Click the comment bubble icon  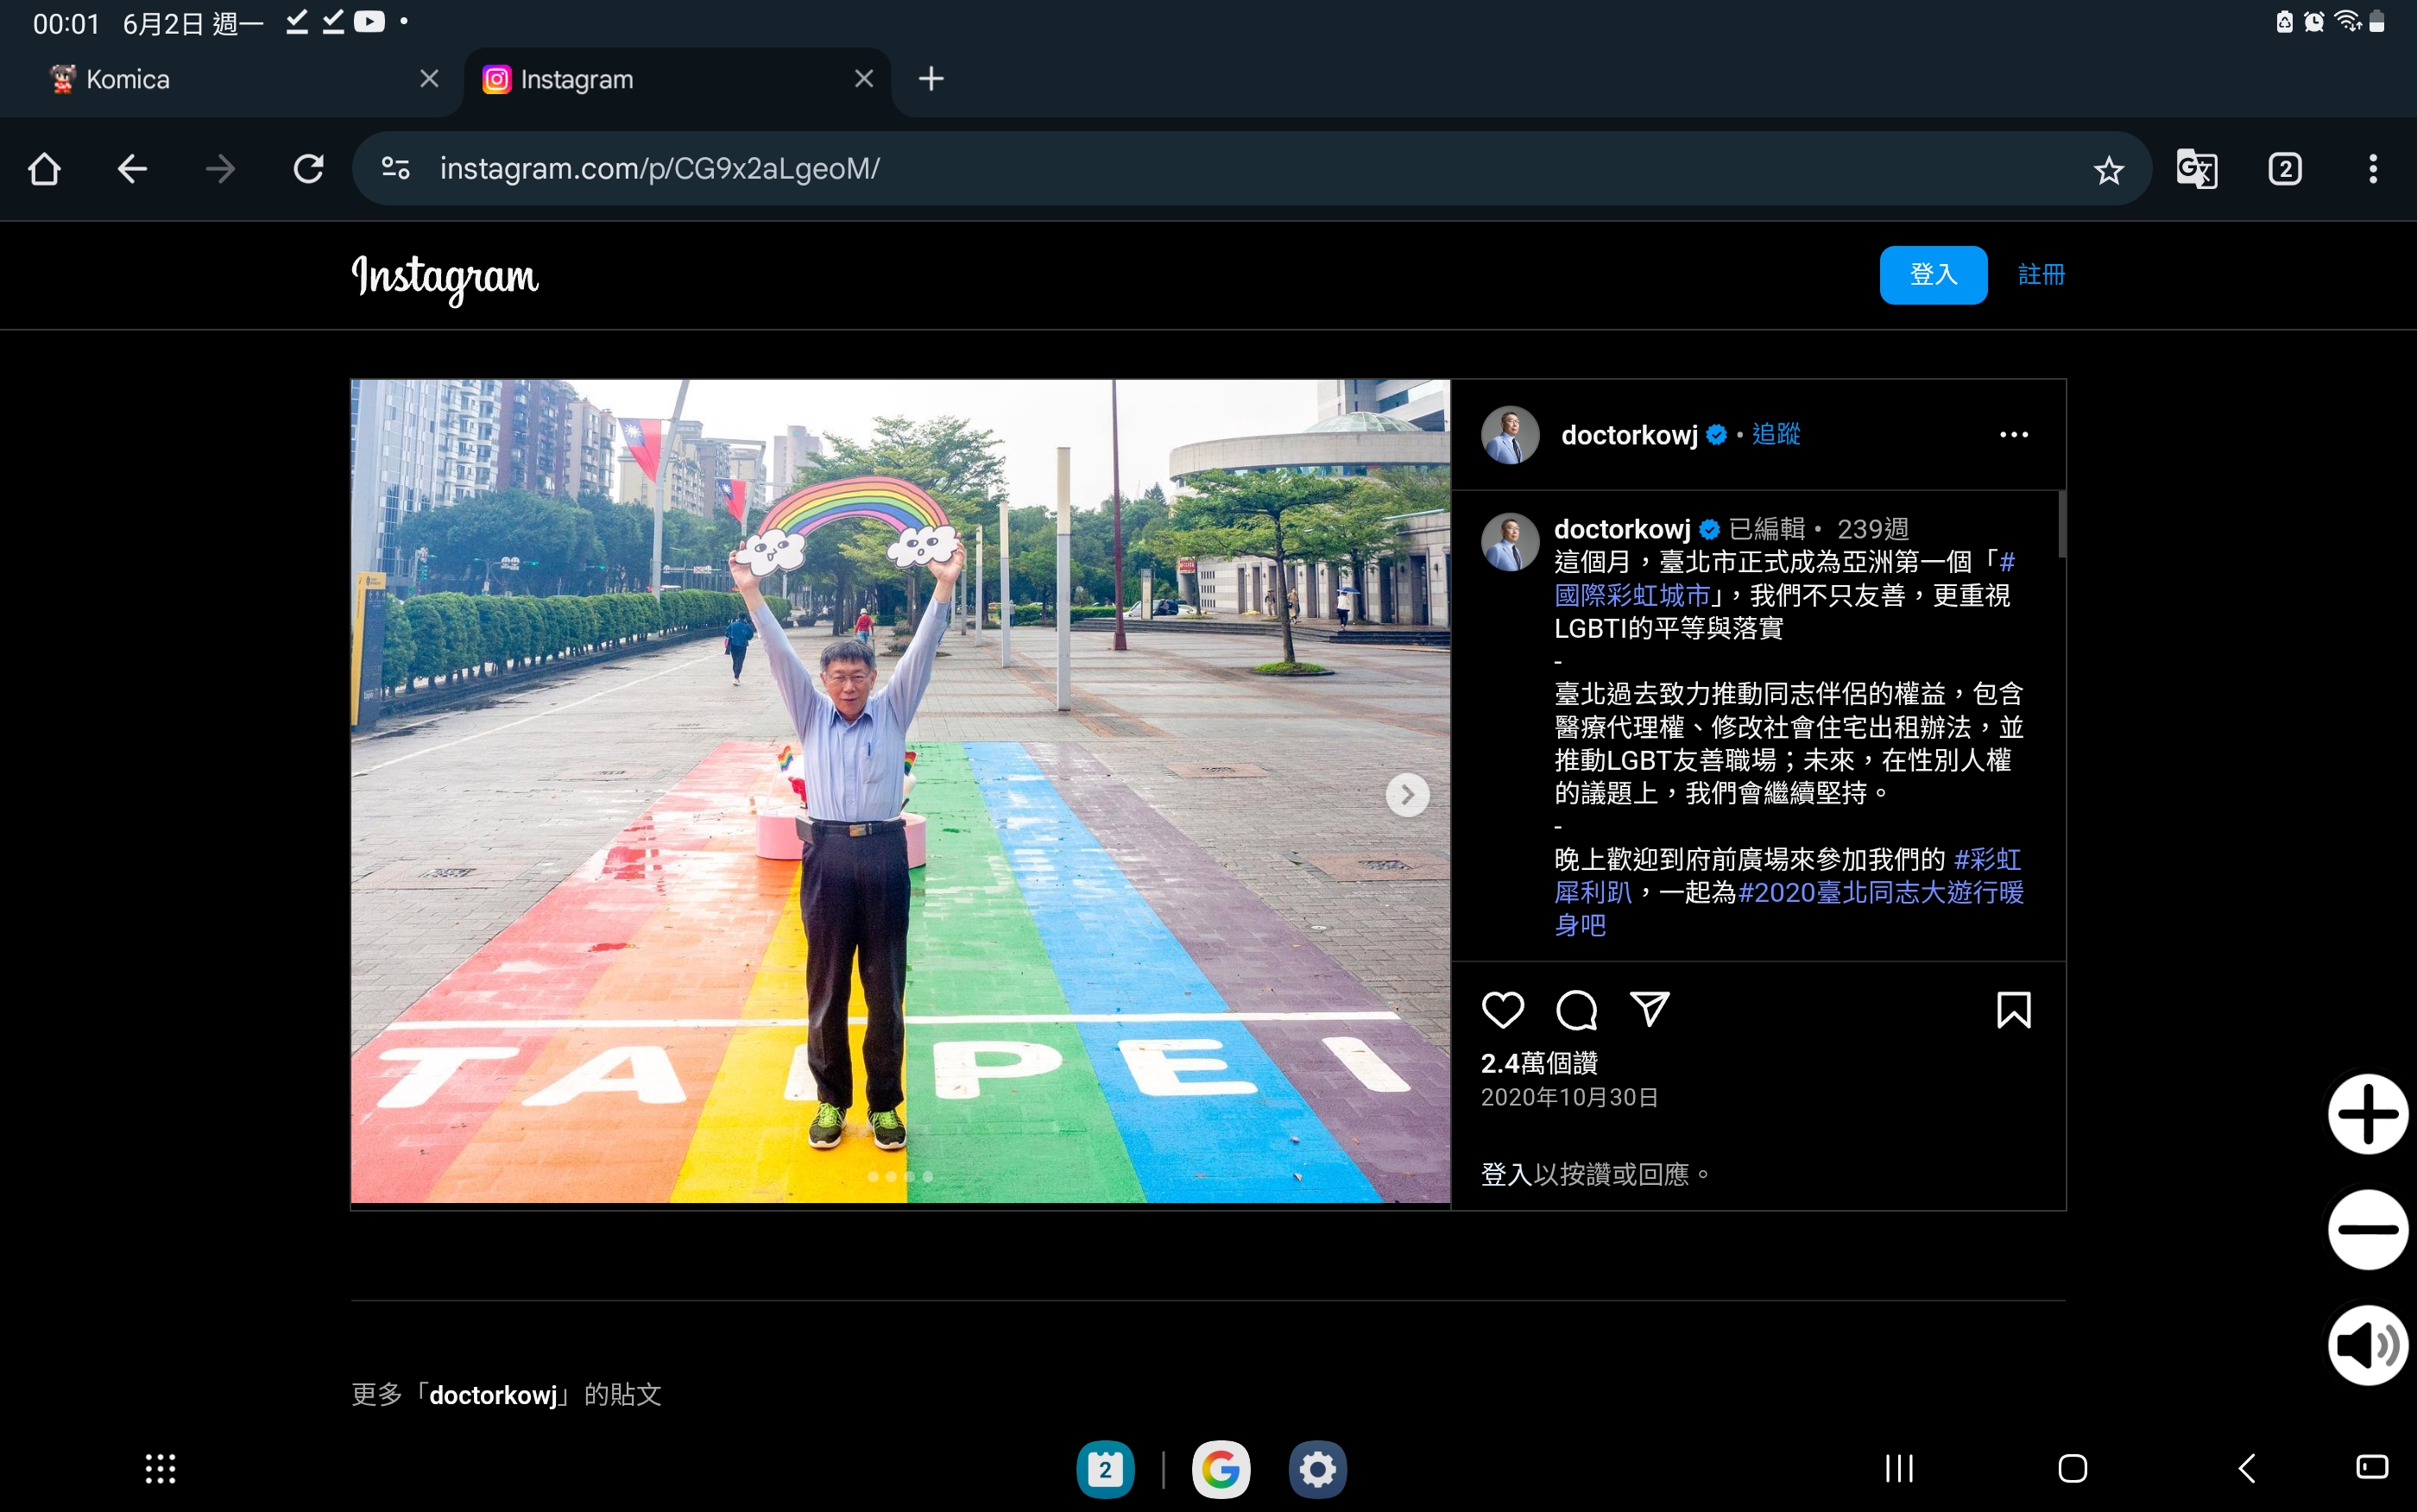1576,1010
